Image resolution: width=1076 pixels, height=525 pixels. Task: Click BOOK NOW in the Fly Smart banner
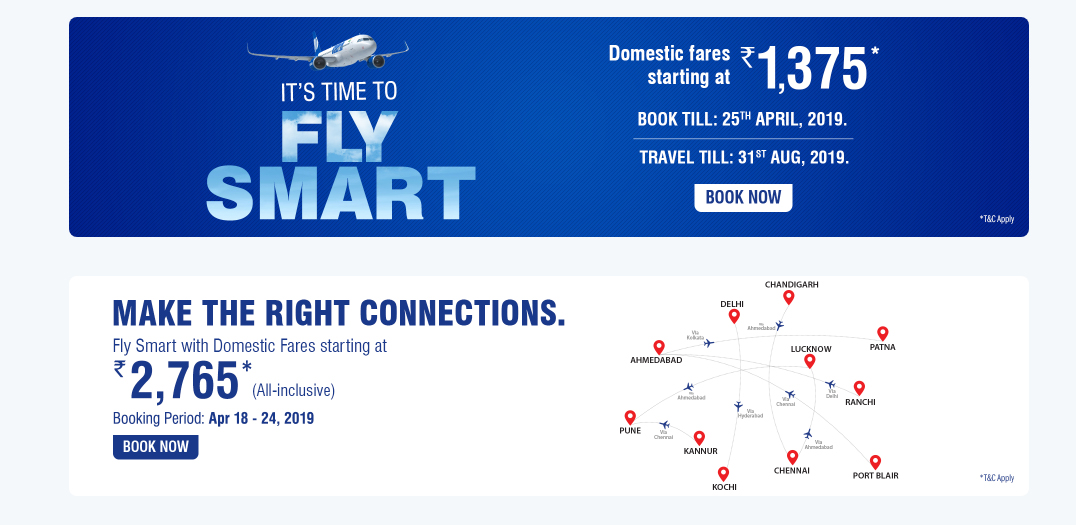click(x=743, y=198)
